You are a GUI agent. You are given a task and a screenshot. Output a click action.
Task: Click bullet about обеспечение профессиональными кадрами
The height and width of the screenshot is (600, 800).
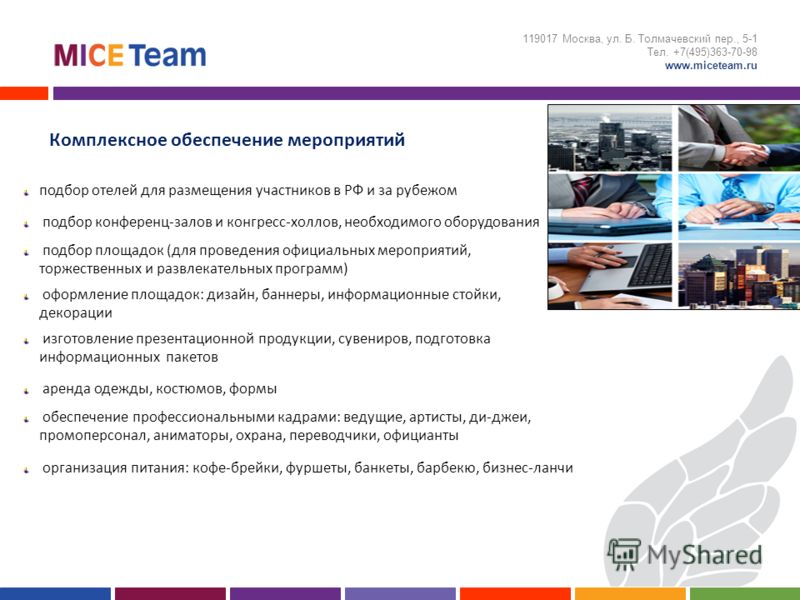pyautogui.click(x=285, y=426)
